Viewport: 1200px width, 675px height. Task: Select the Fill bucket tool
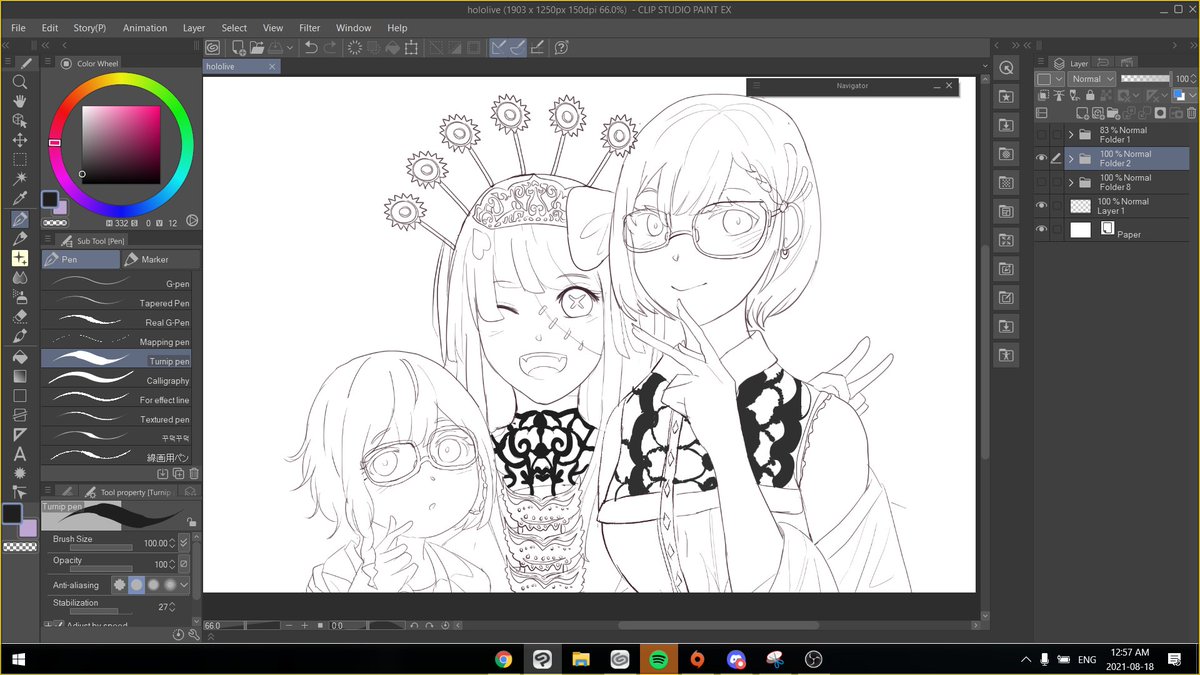coord(20,355)
